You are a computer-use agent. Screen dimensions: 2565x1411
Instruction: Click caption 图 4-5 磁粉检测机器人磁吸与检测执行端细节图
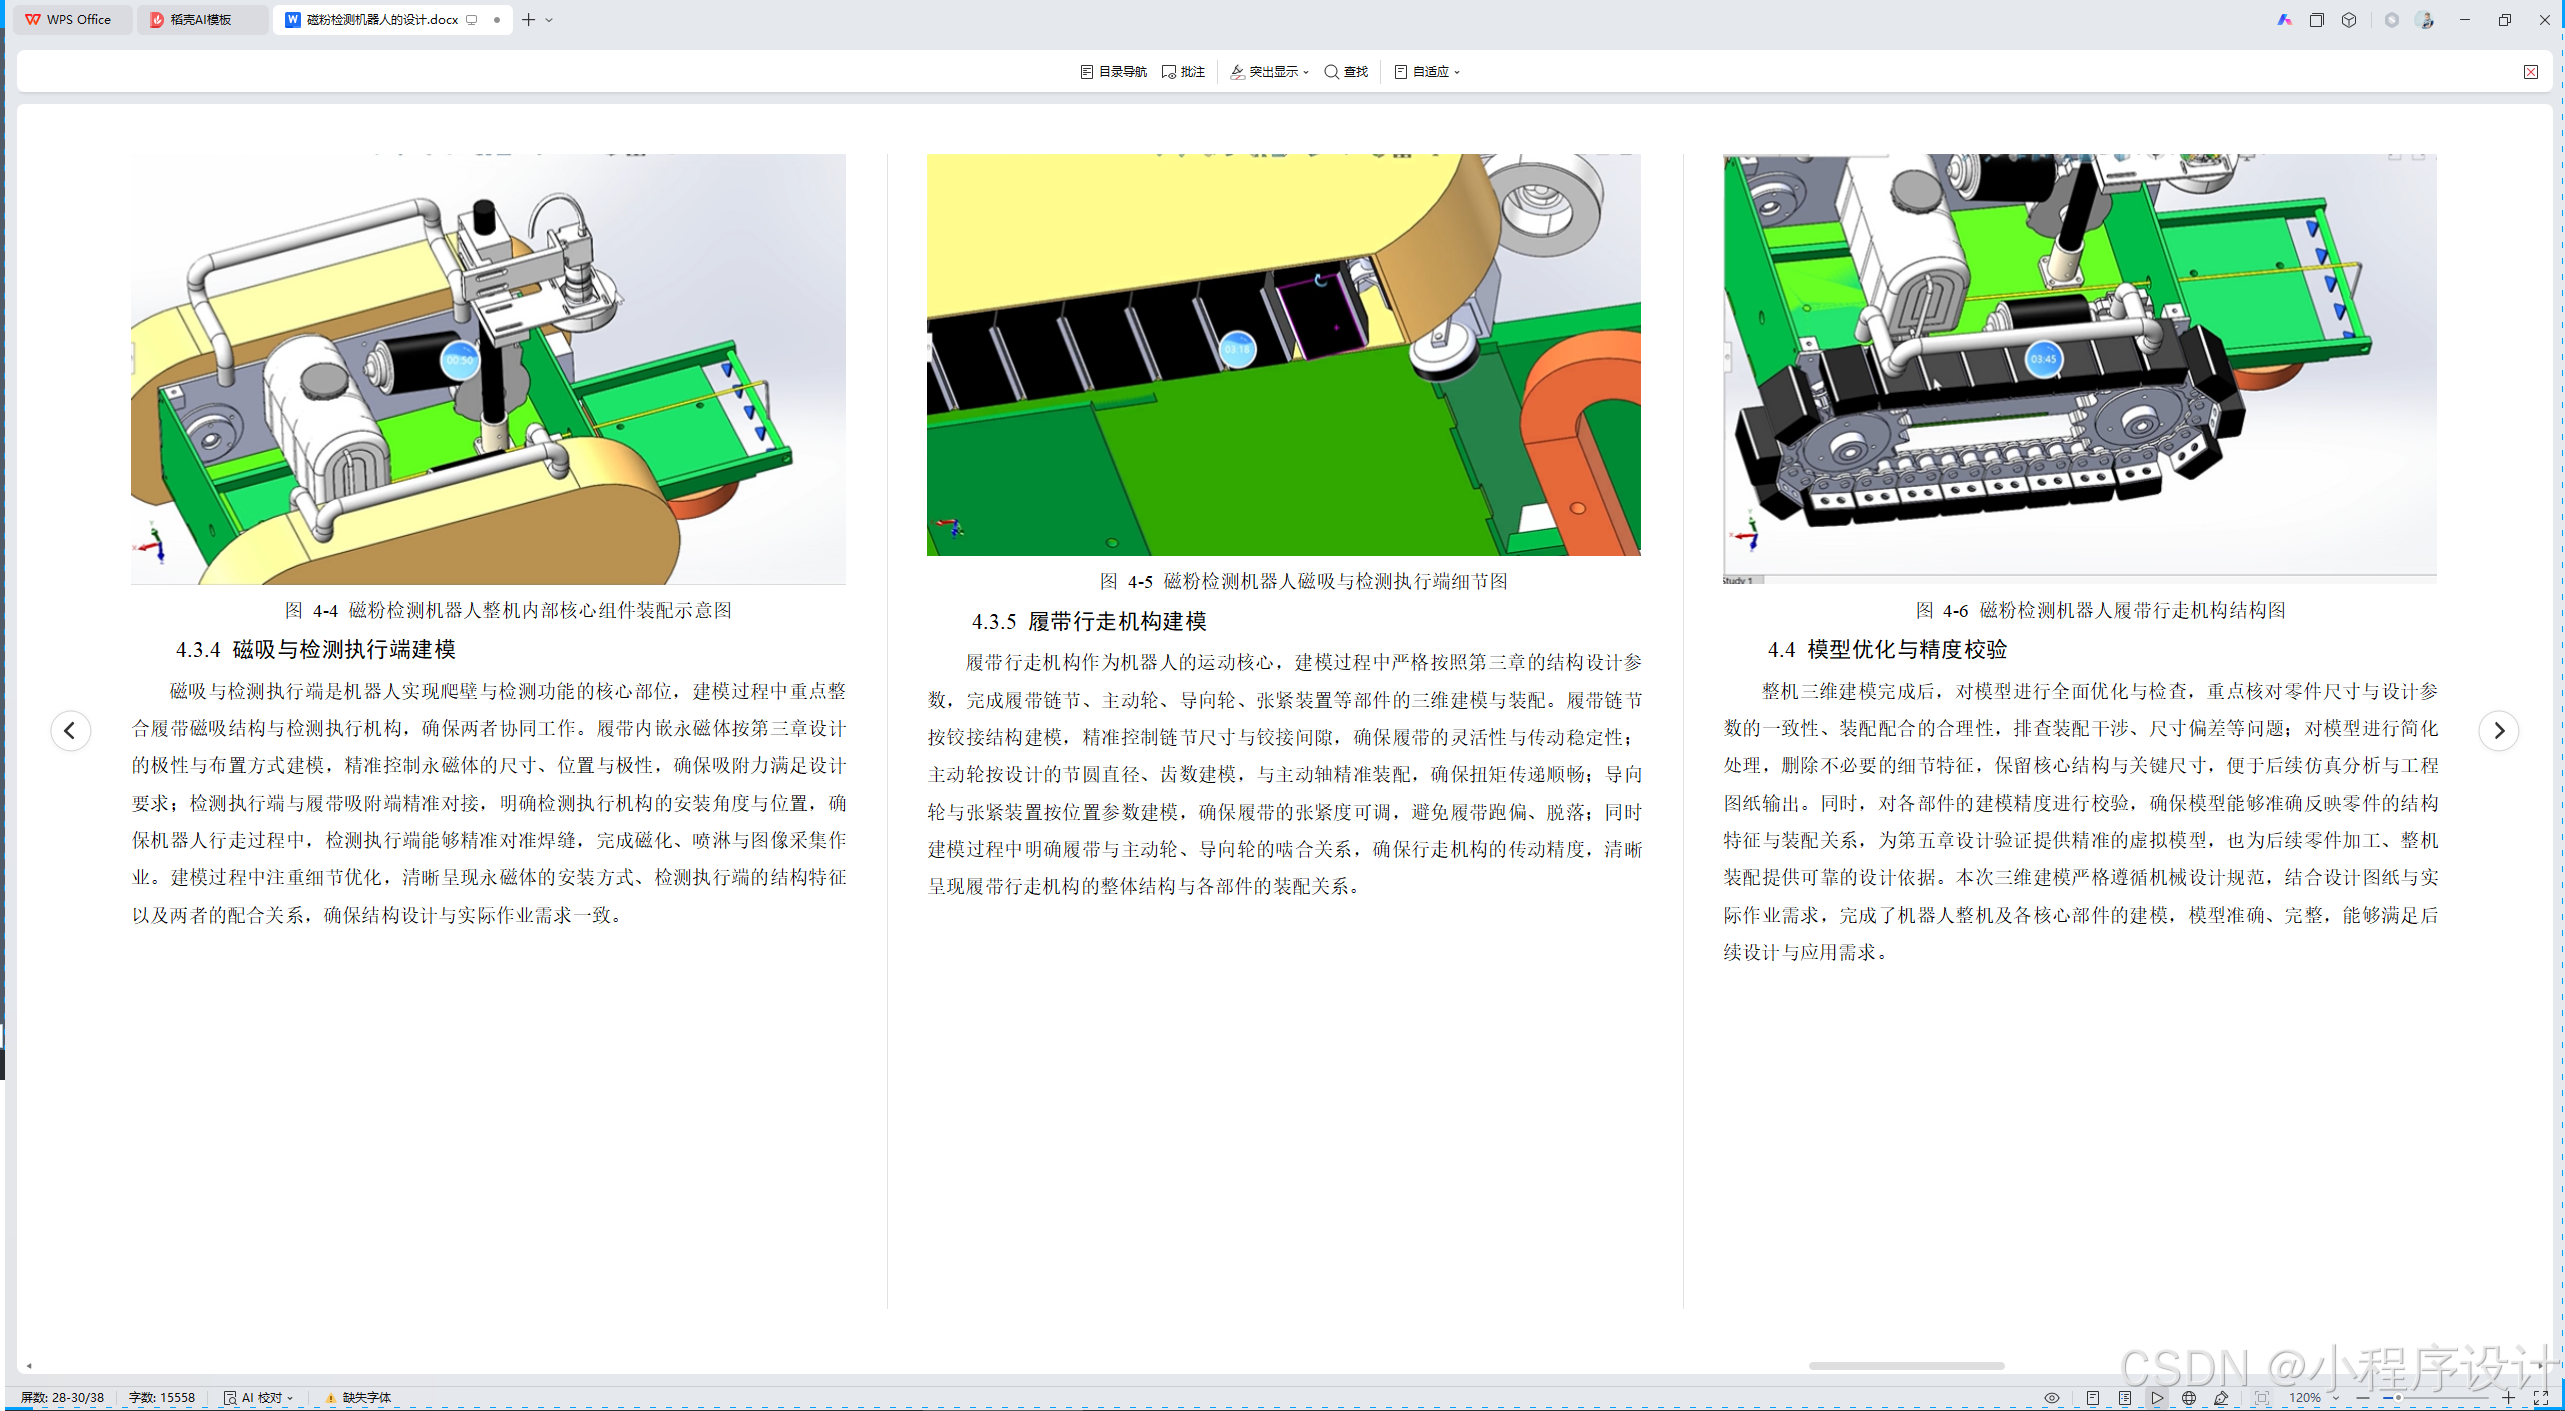point(1304,582)
